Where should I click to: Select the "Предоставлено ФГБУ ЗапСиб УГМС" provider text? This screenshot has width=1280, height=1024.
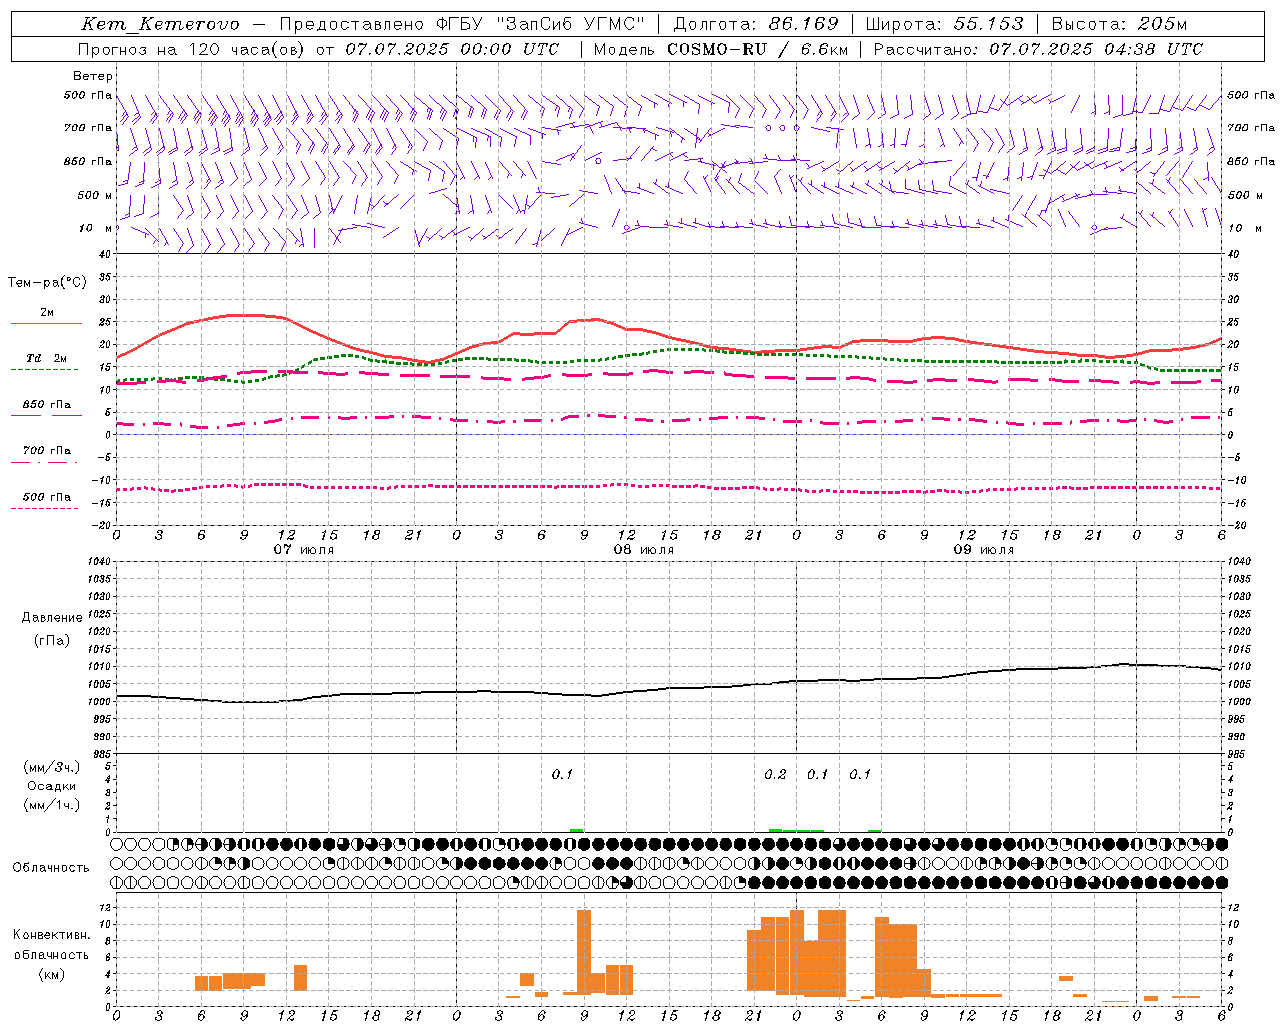[462, 24]
